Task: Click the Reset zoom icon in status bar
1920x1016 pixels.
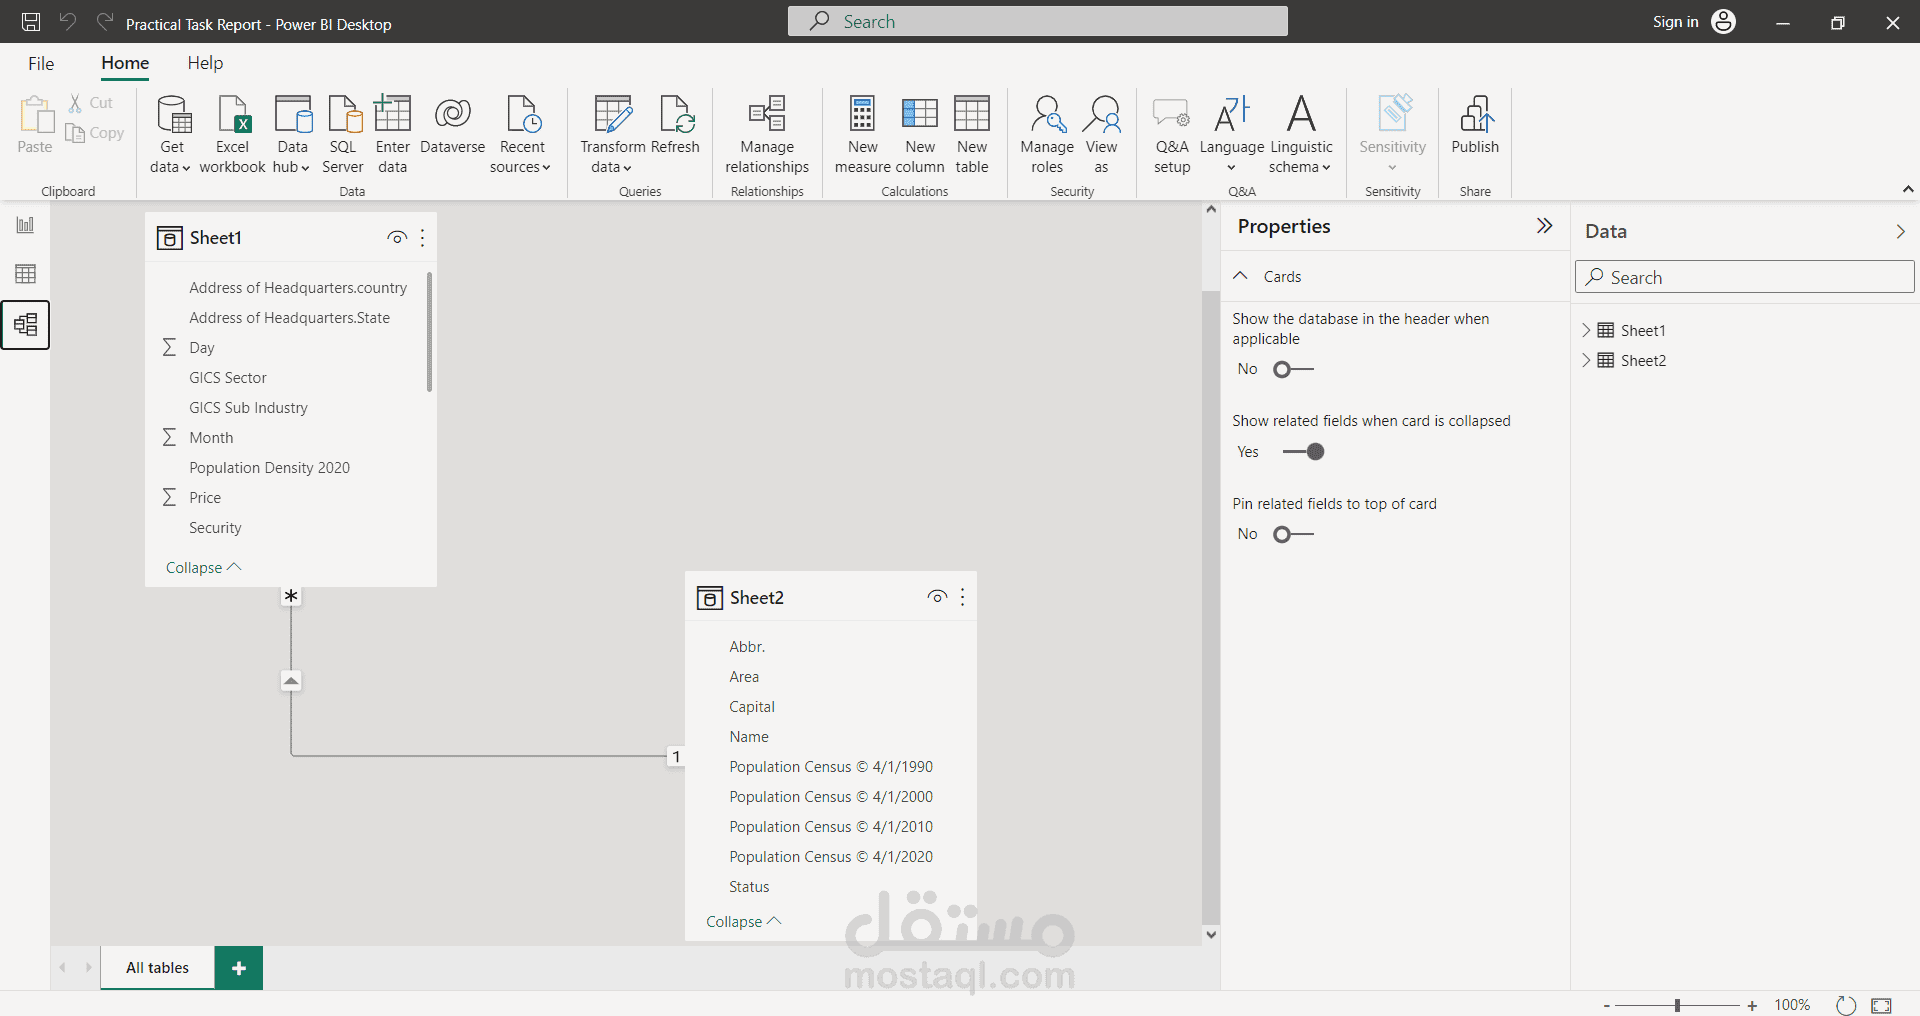Action: (1846, 1005)
